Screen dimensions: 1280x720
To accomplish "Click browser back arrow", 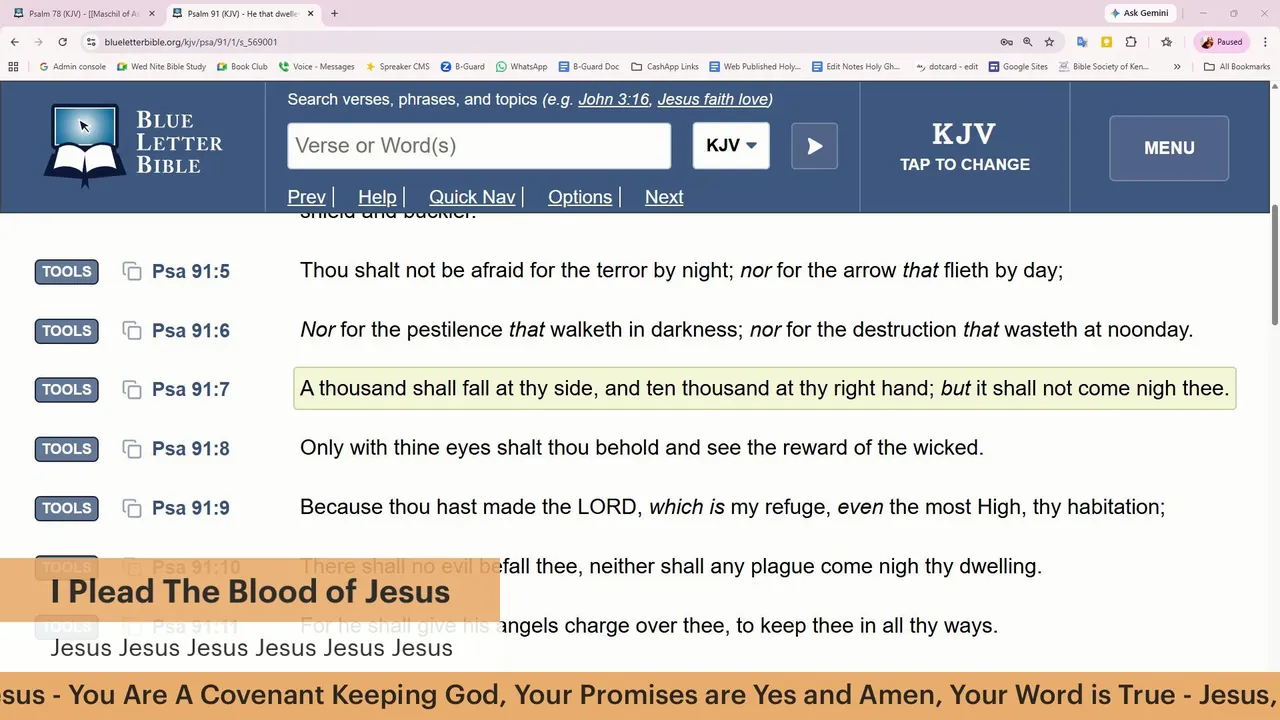I will (x=15, y=42).
